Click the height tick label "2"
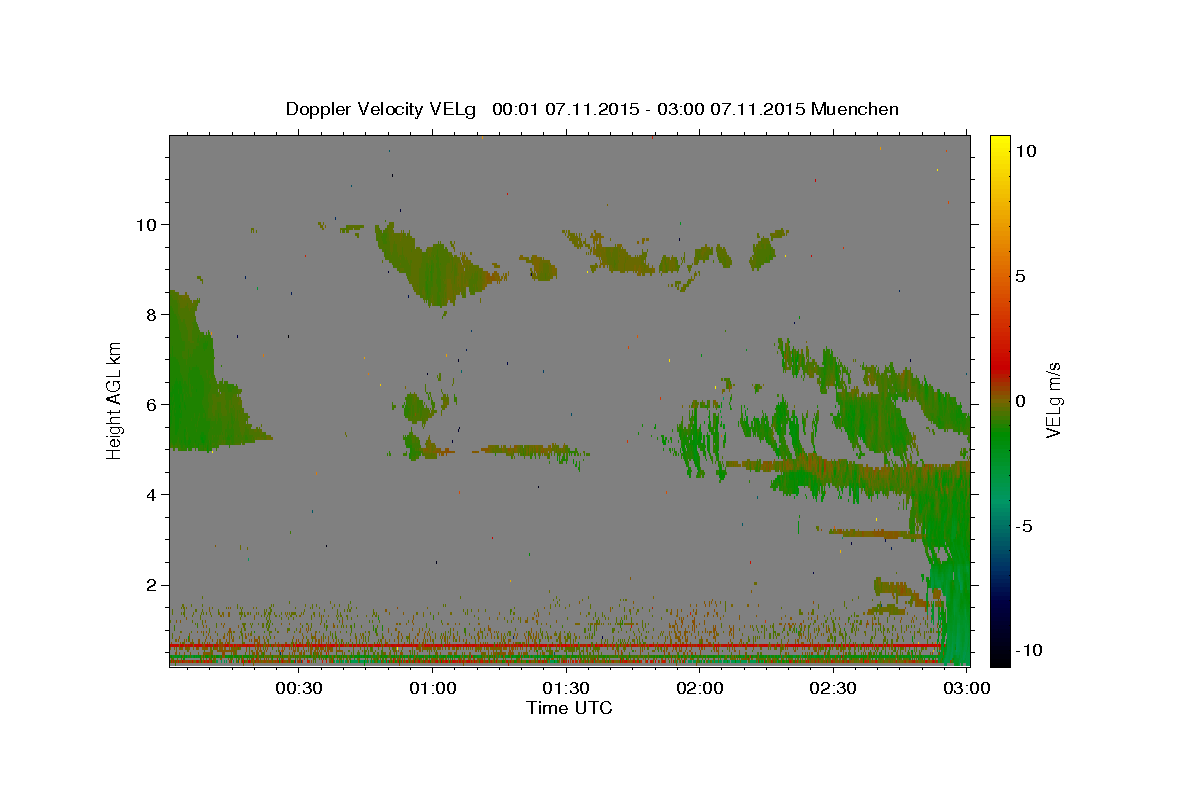The height and width of the screenshot is (800, 1200). coord(151,585)
